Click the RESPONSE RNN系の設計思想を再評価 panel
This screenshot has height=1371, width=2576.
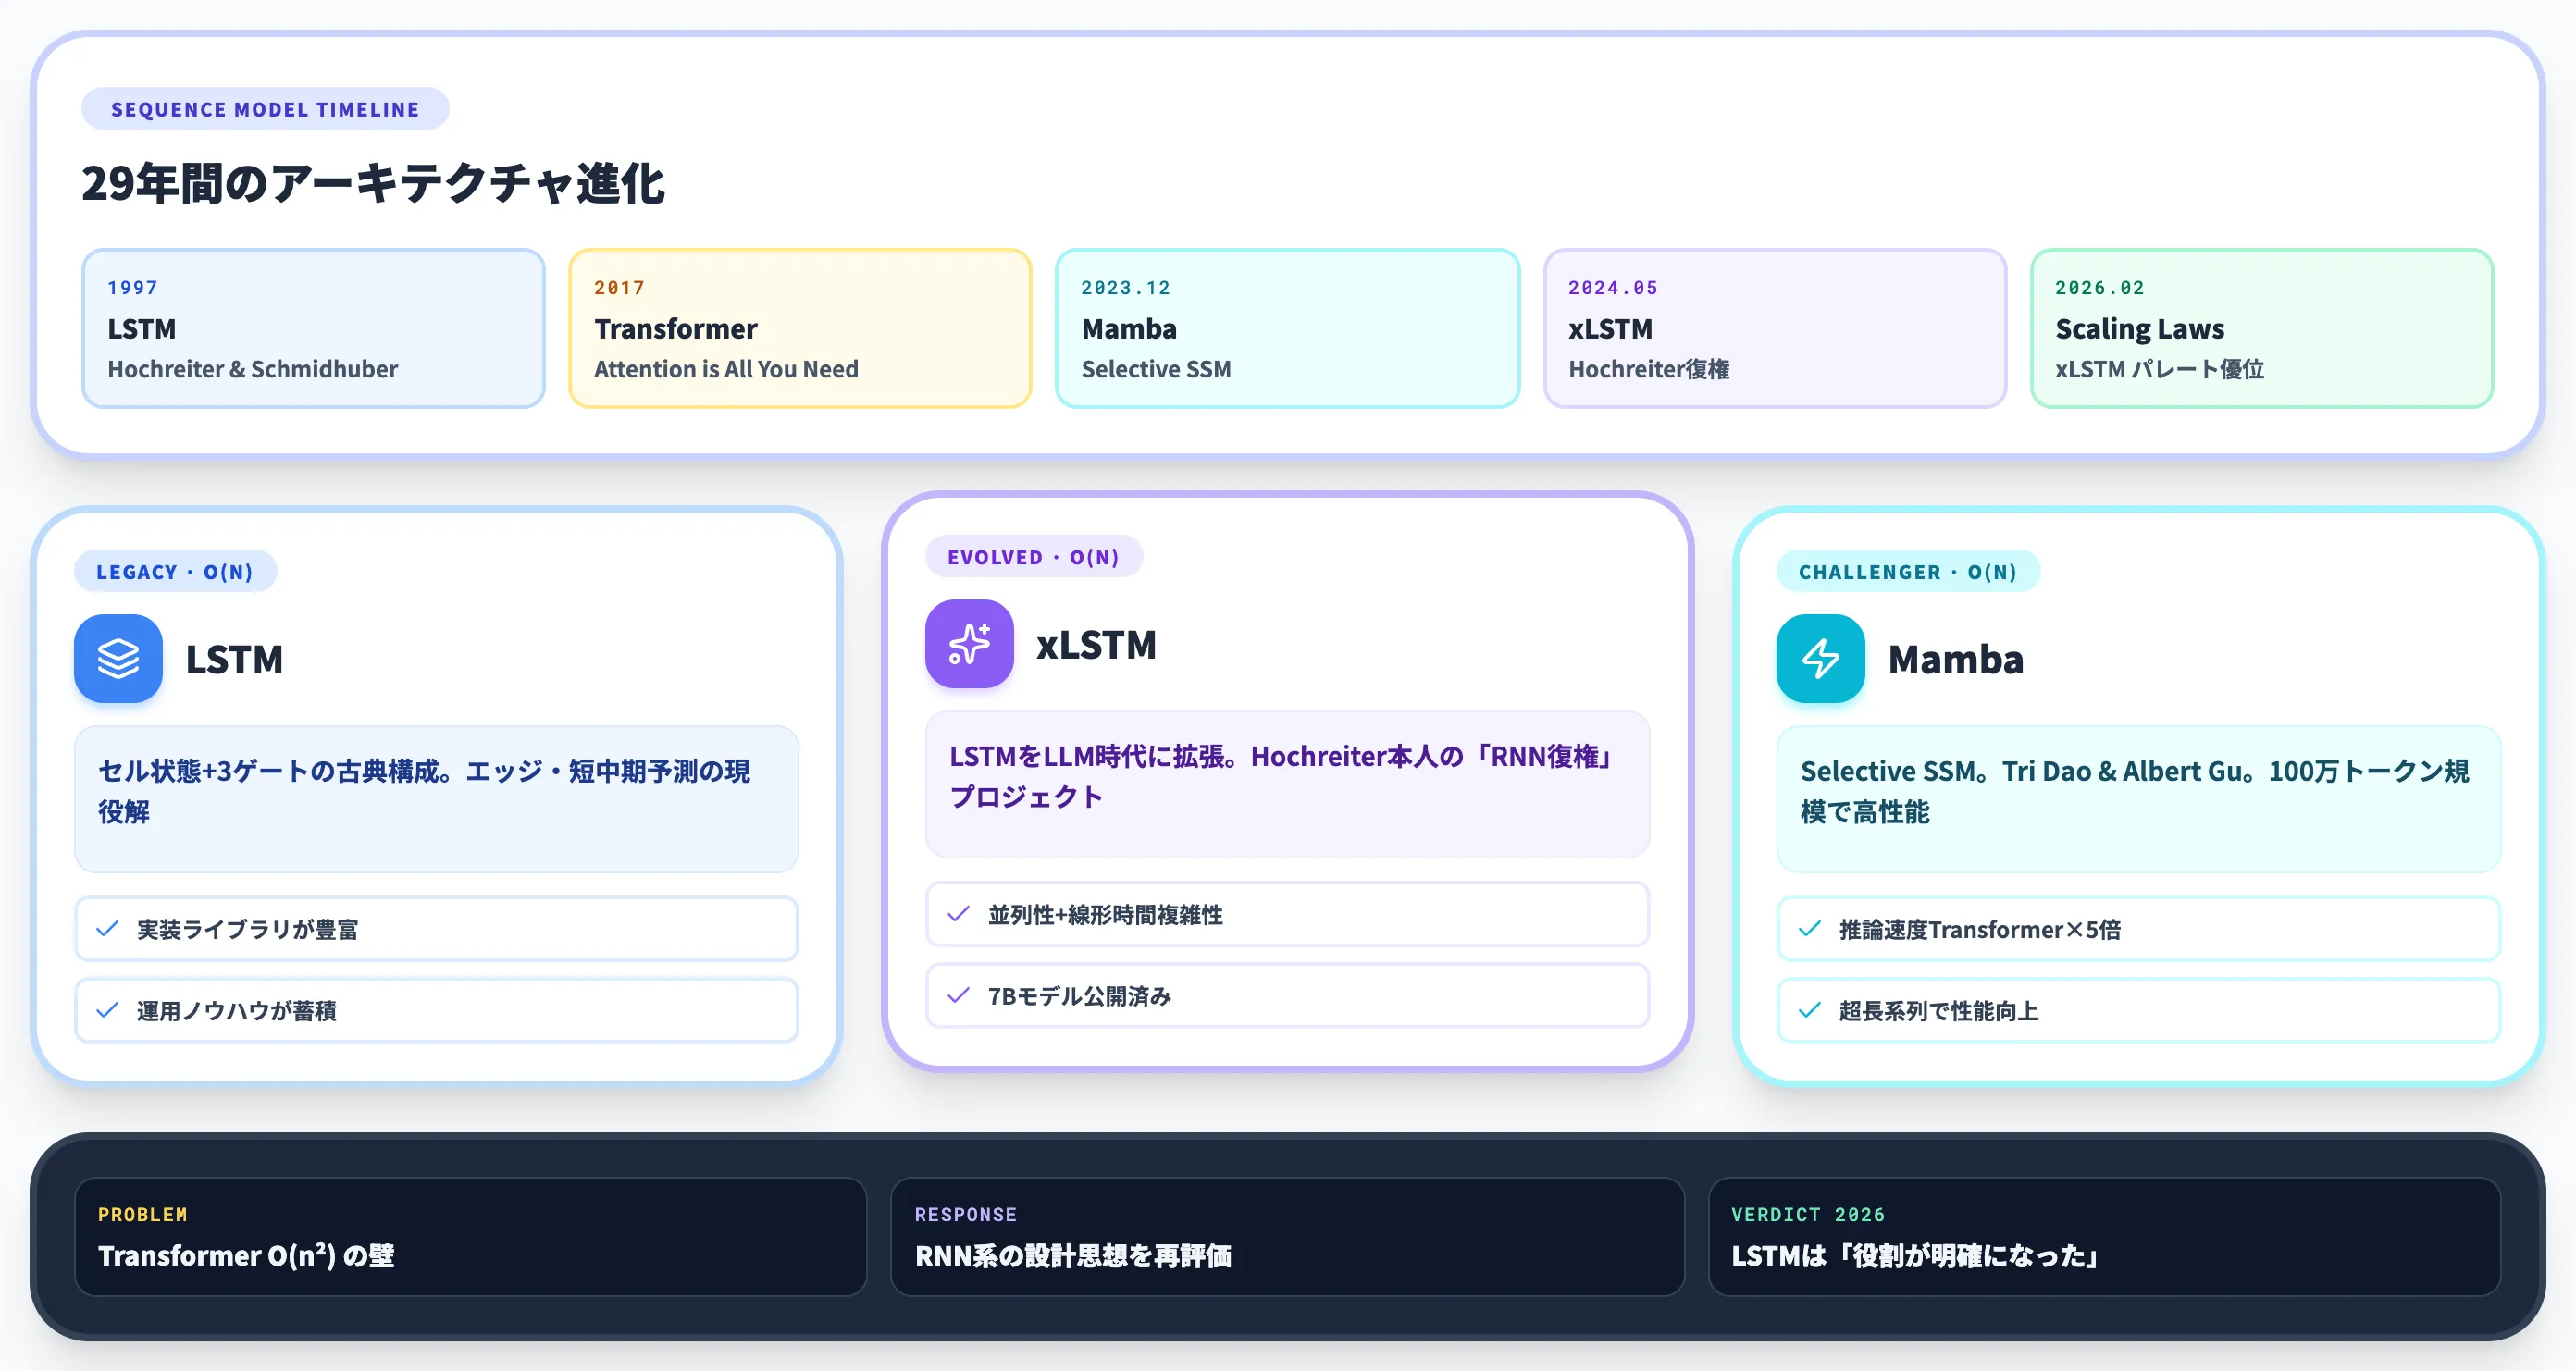pos(1287,1237)
